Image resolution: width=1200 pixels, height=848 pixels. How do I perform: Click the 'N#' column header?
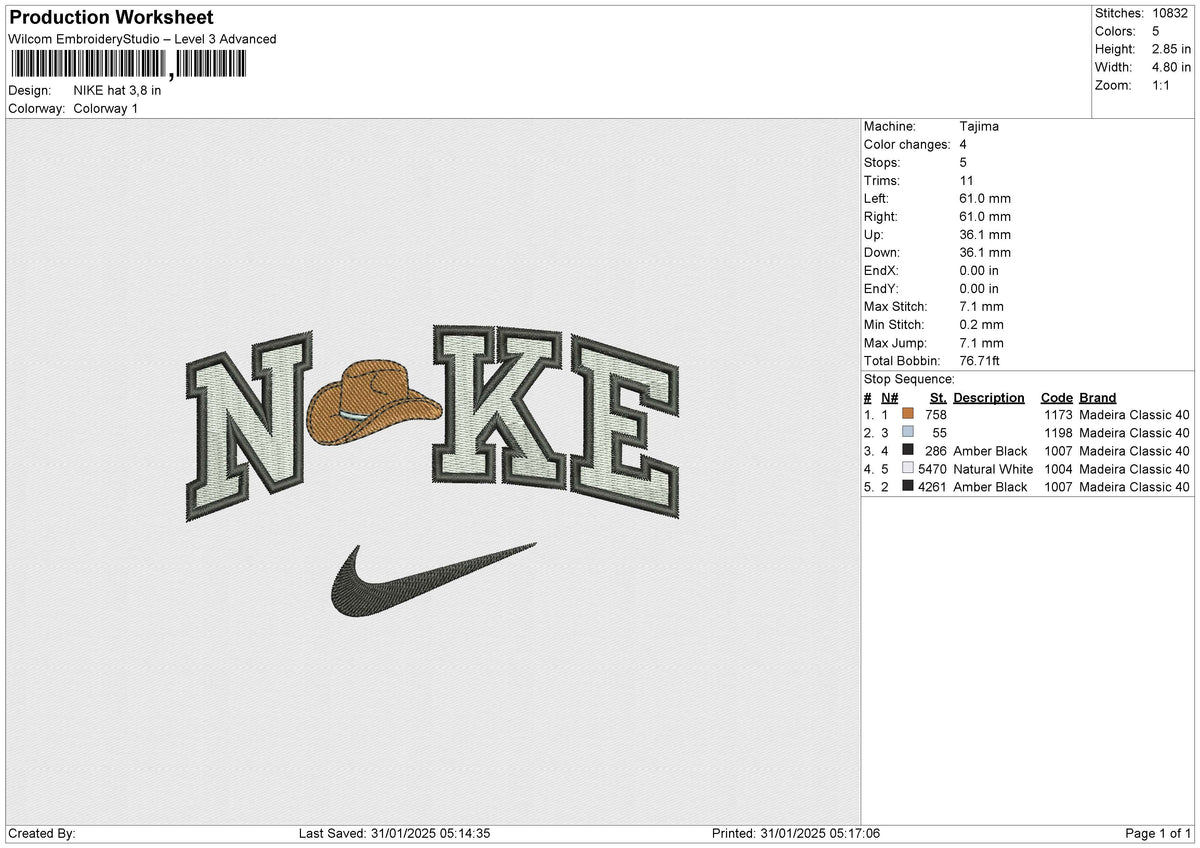pos(890,398)
